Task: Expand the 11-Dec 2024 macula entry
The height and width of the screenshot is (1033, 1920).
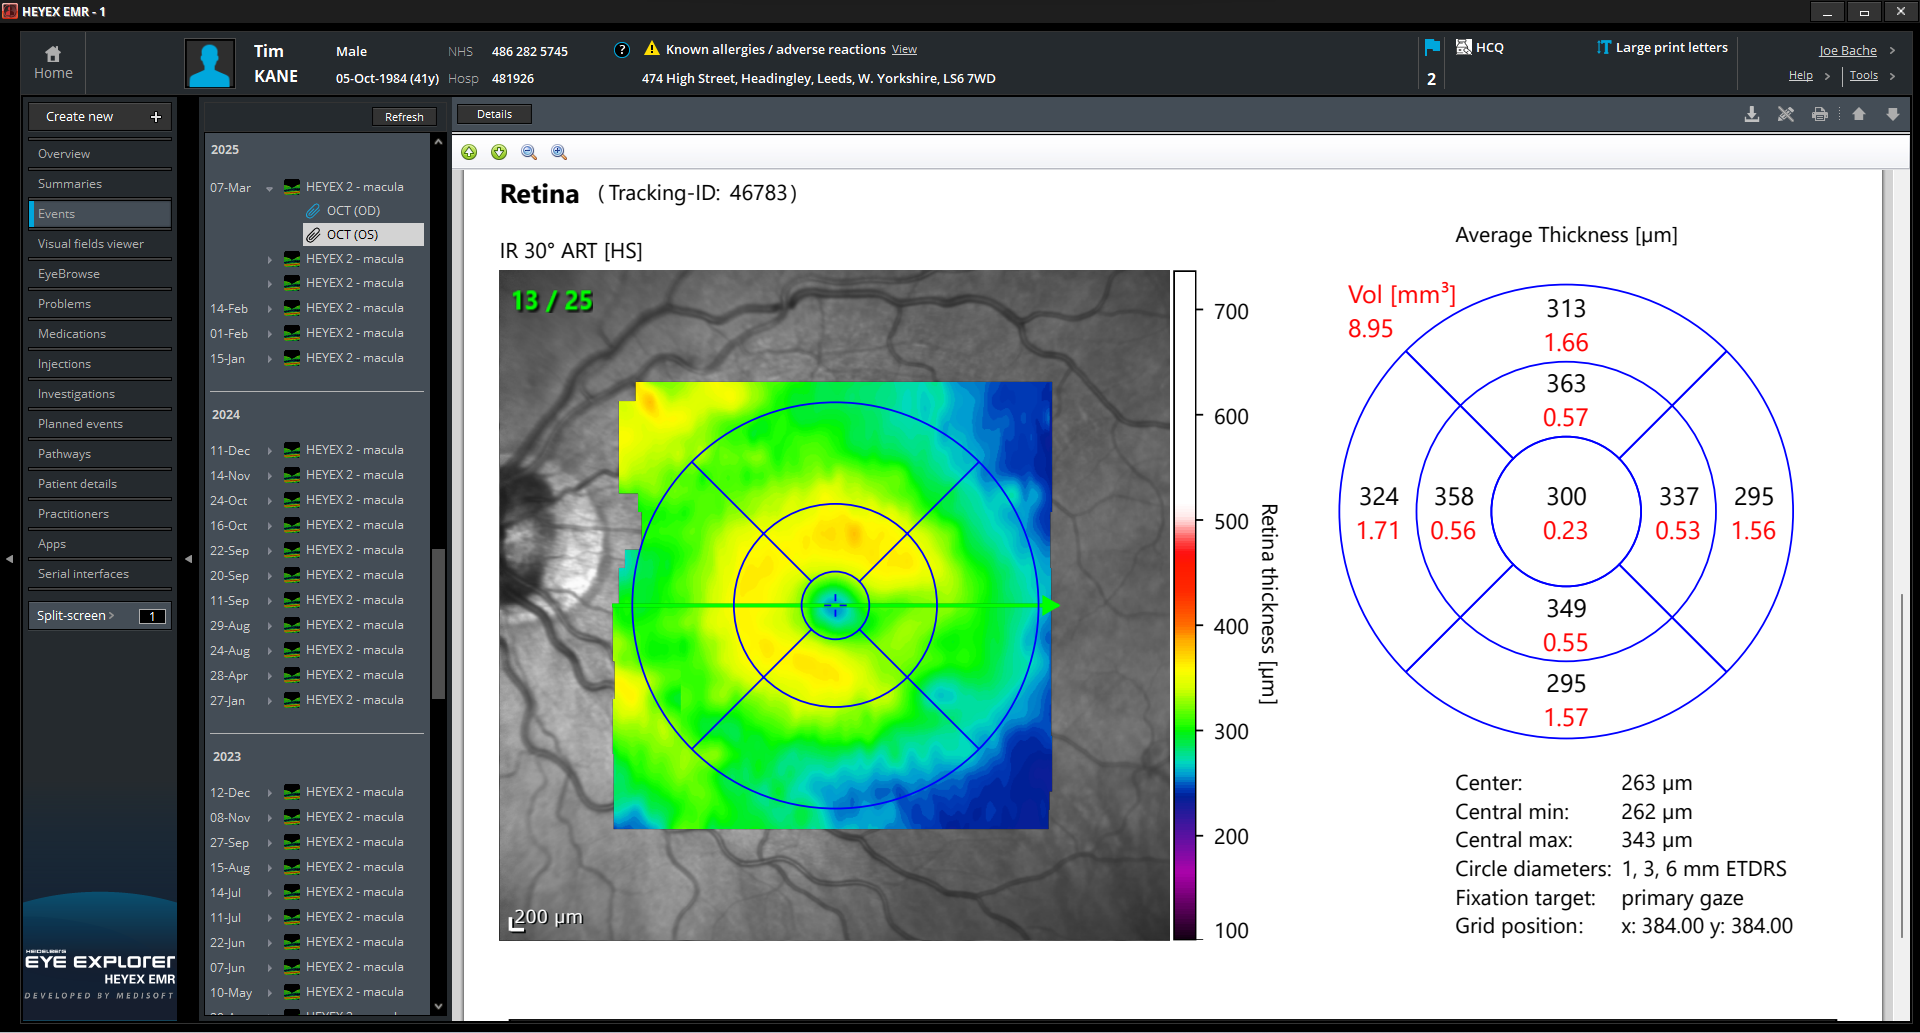Action: click(269, 451)
